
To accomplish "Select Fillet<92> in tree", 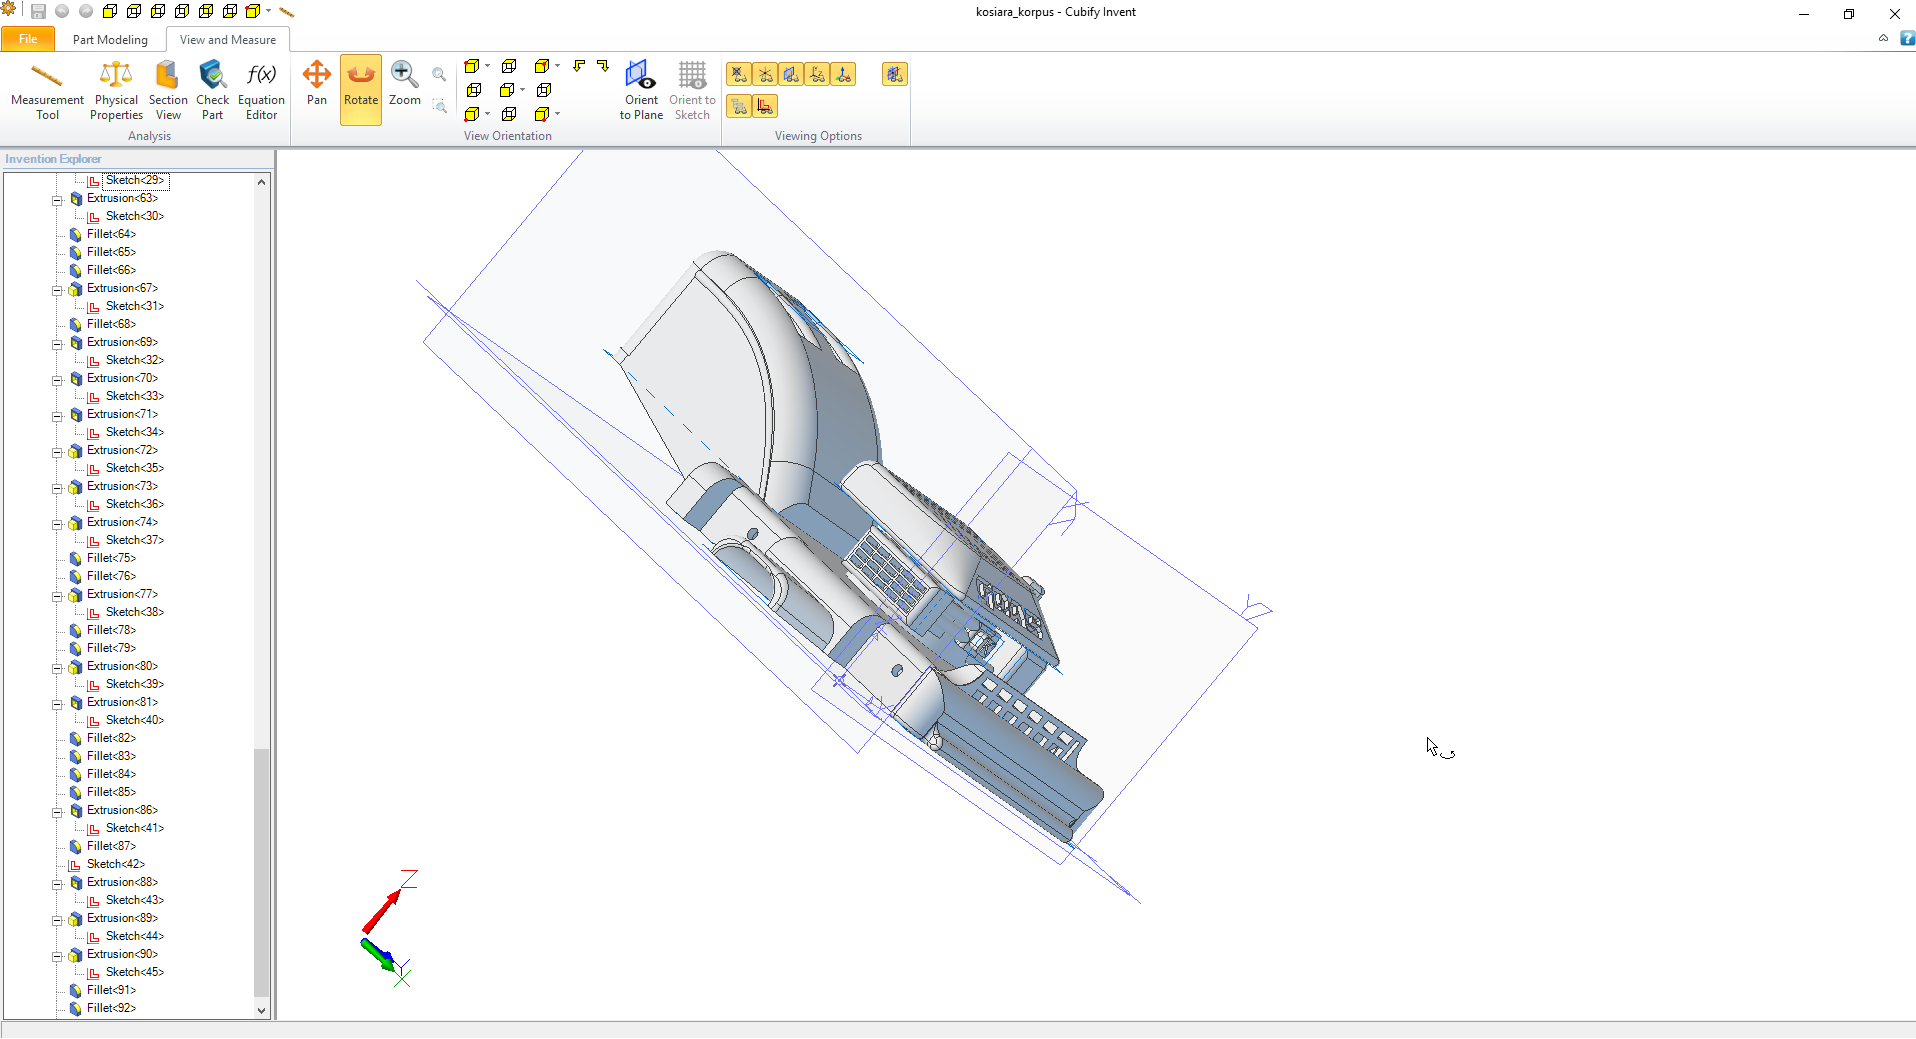I will point(111,1008).
